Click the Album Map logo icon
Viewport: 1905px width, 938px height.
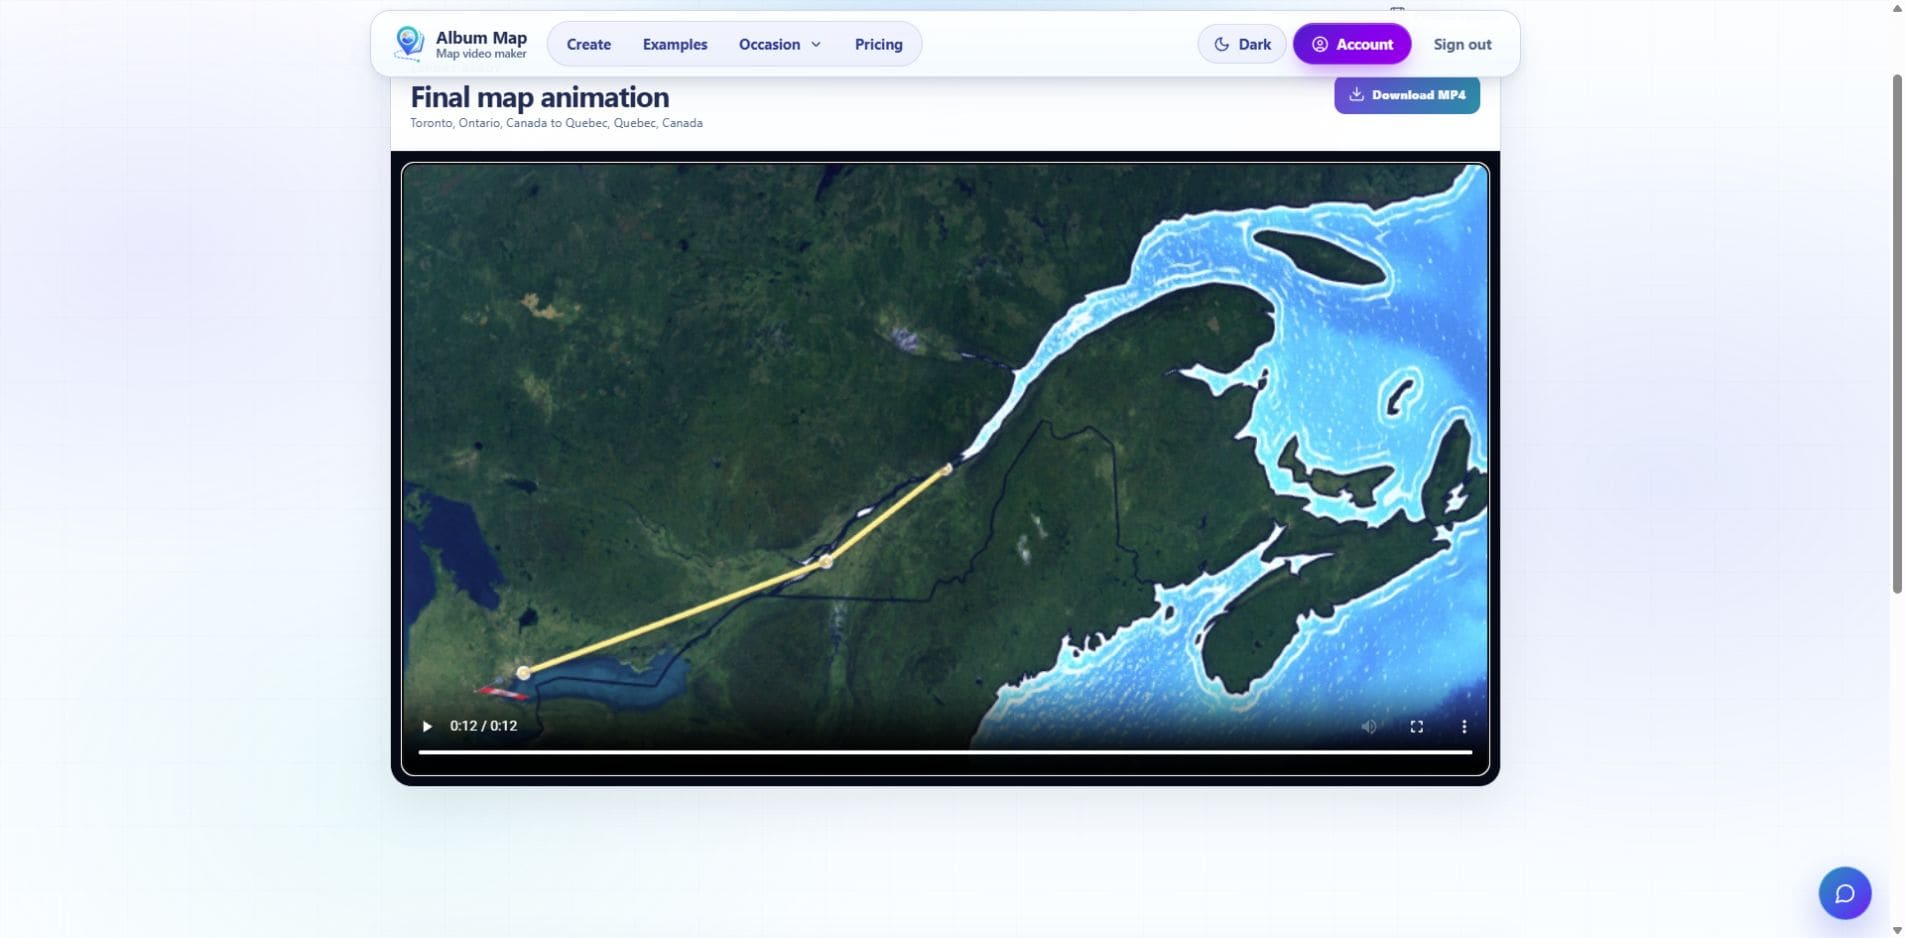click(x=408, y=44)
